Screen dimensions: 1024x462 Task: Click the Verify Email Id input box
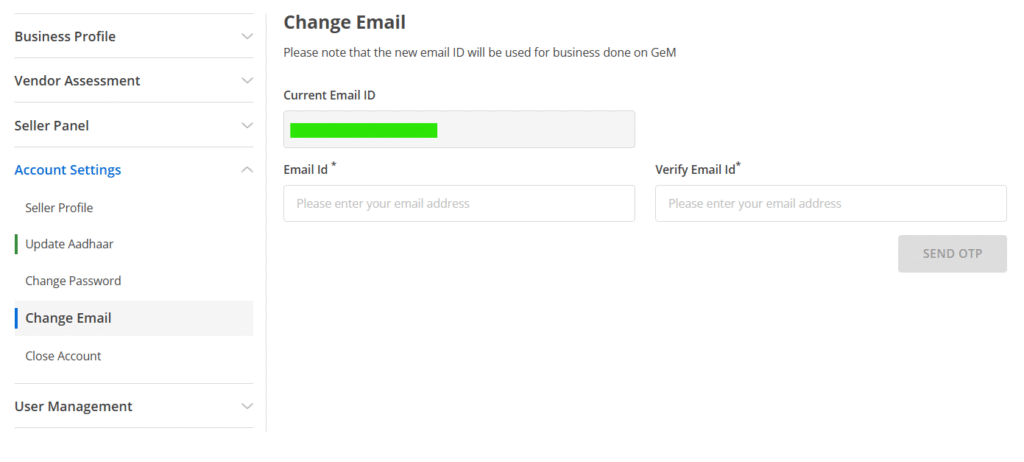830,203
